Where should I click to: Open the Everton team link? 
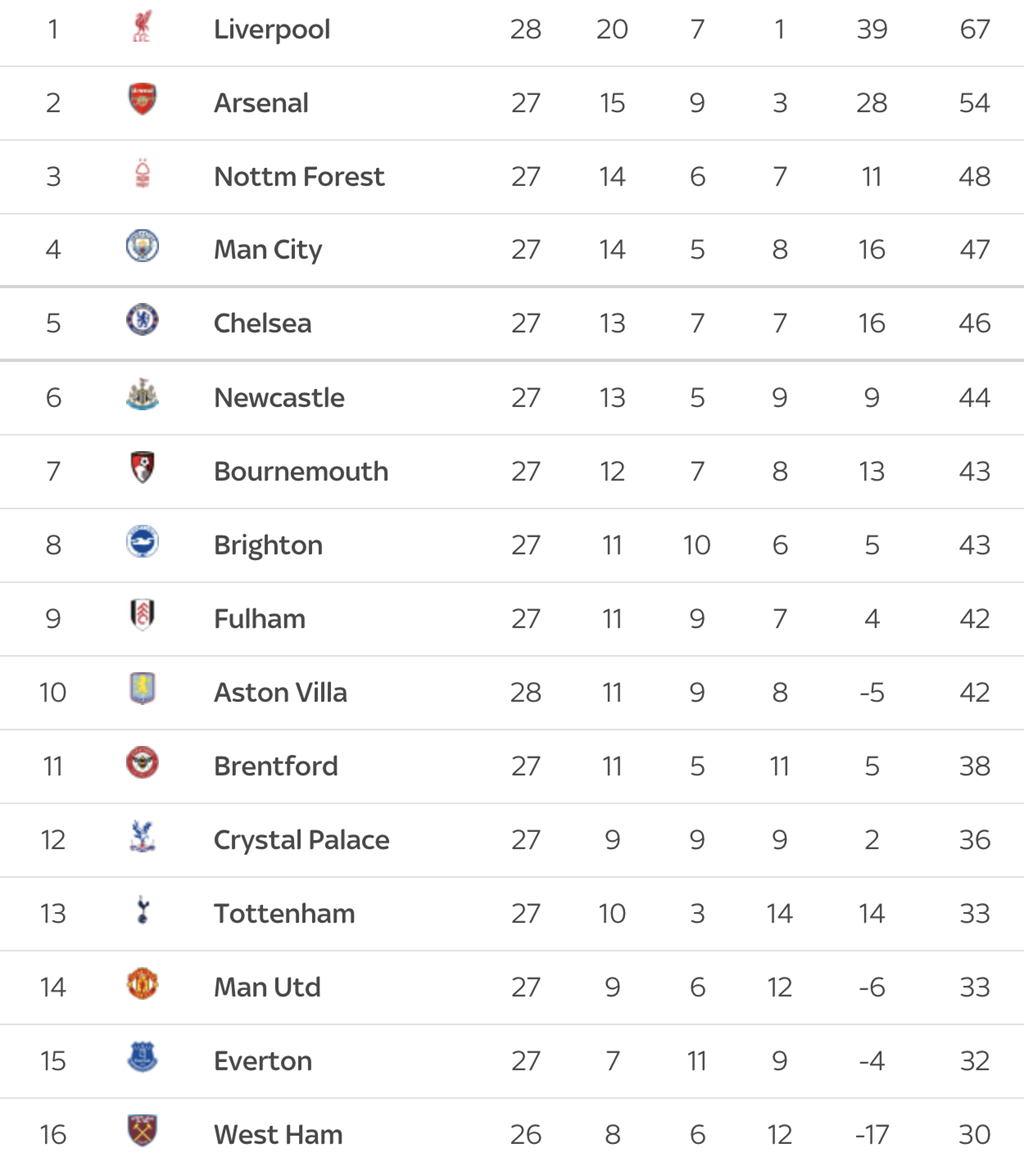point(263,1061)
